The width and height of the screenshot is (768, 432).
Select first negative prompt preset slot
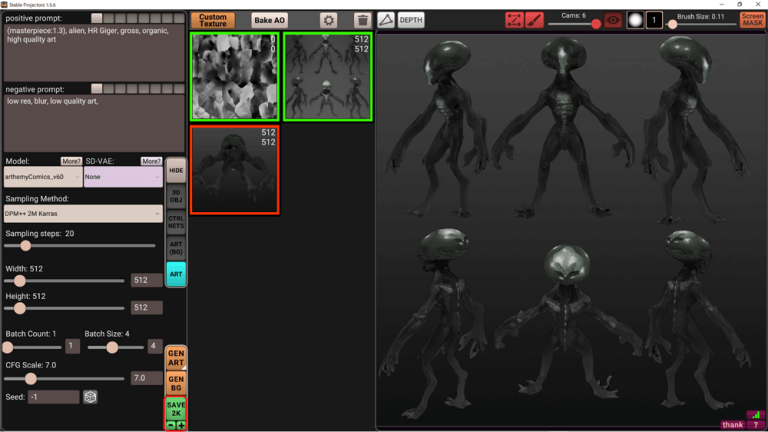pyautogui.click(x=96, y=89)
